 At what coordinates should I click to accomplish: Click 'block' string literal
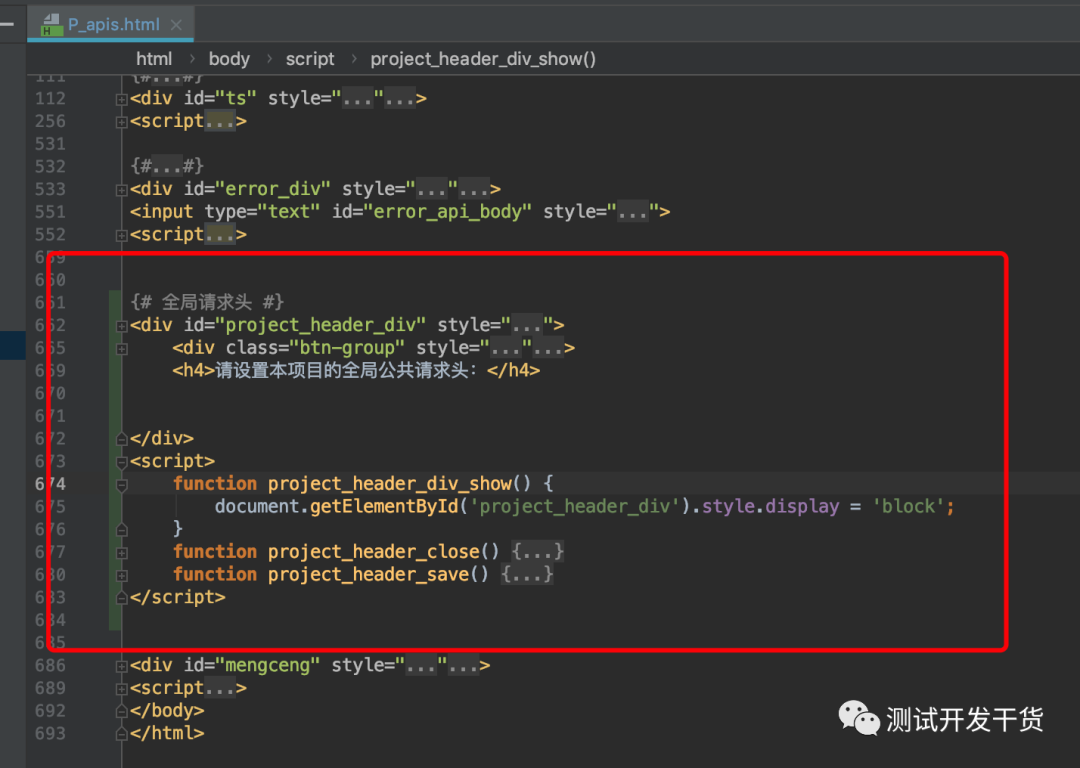(908, 506)
